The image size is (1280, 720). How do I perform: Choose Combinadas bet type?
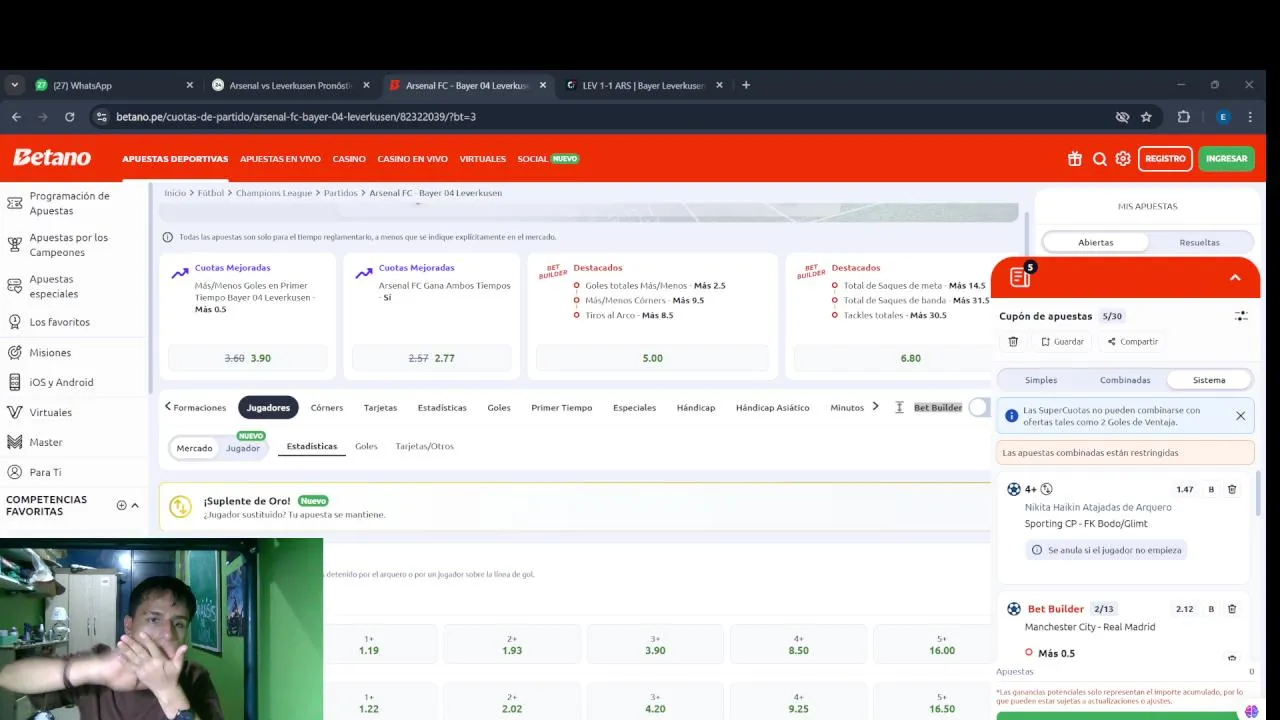(1125, 380)
